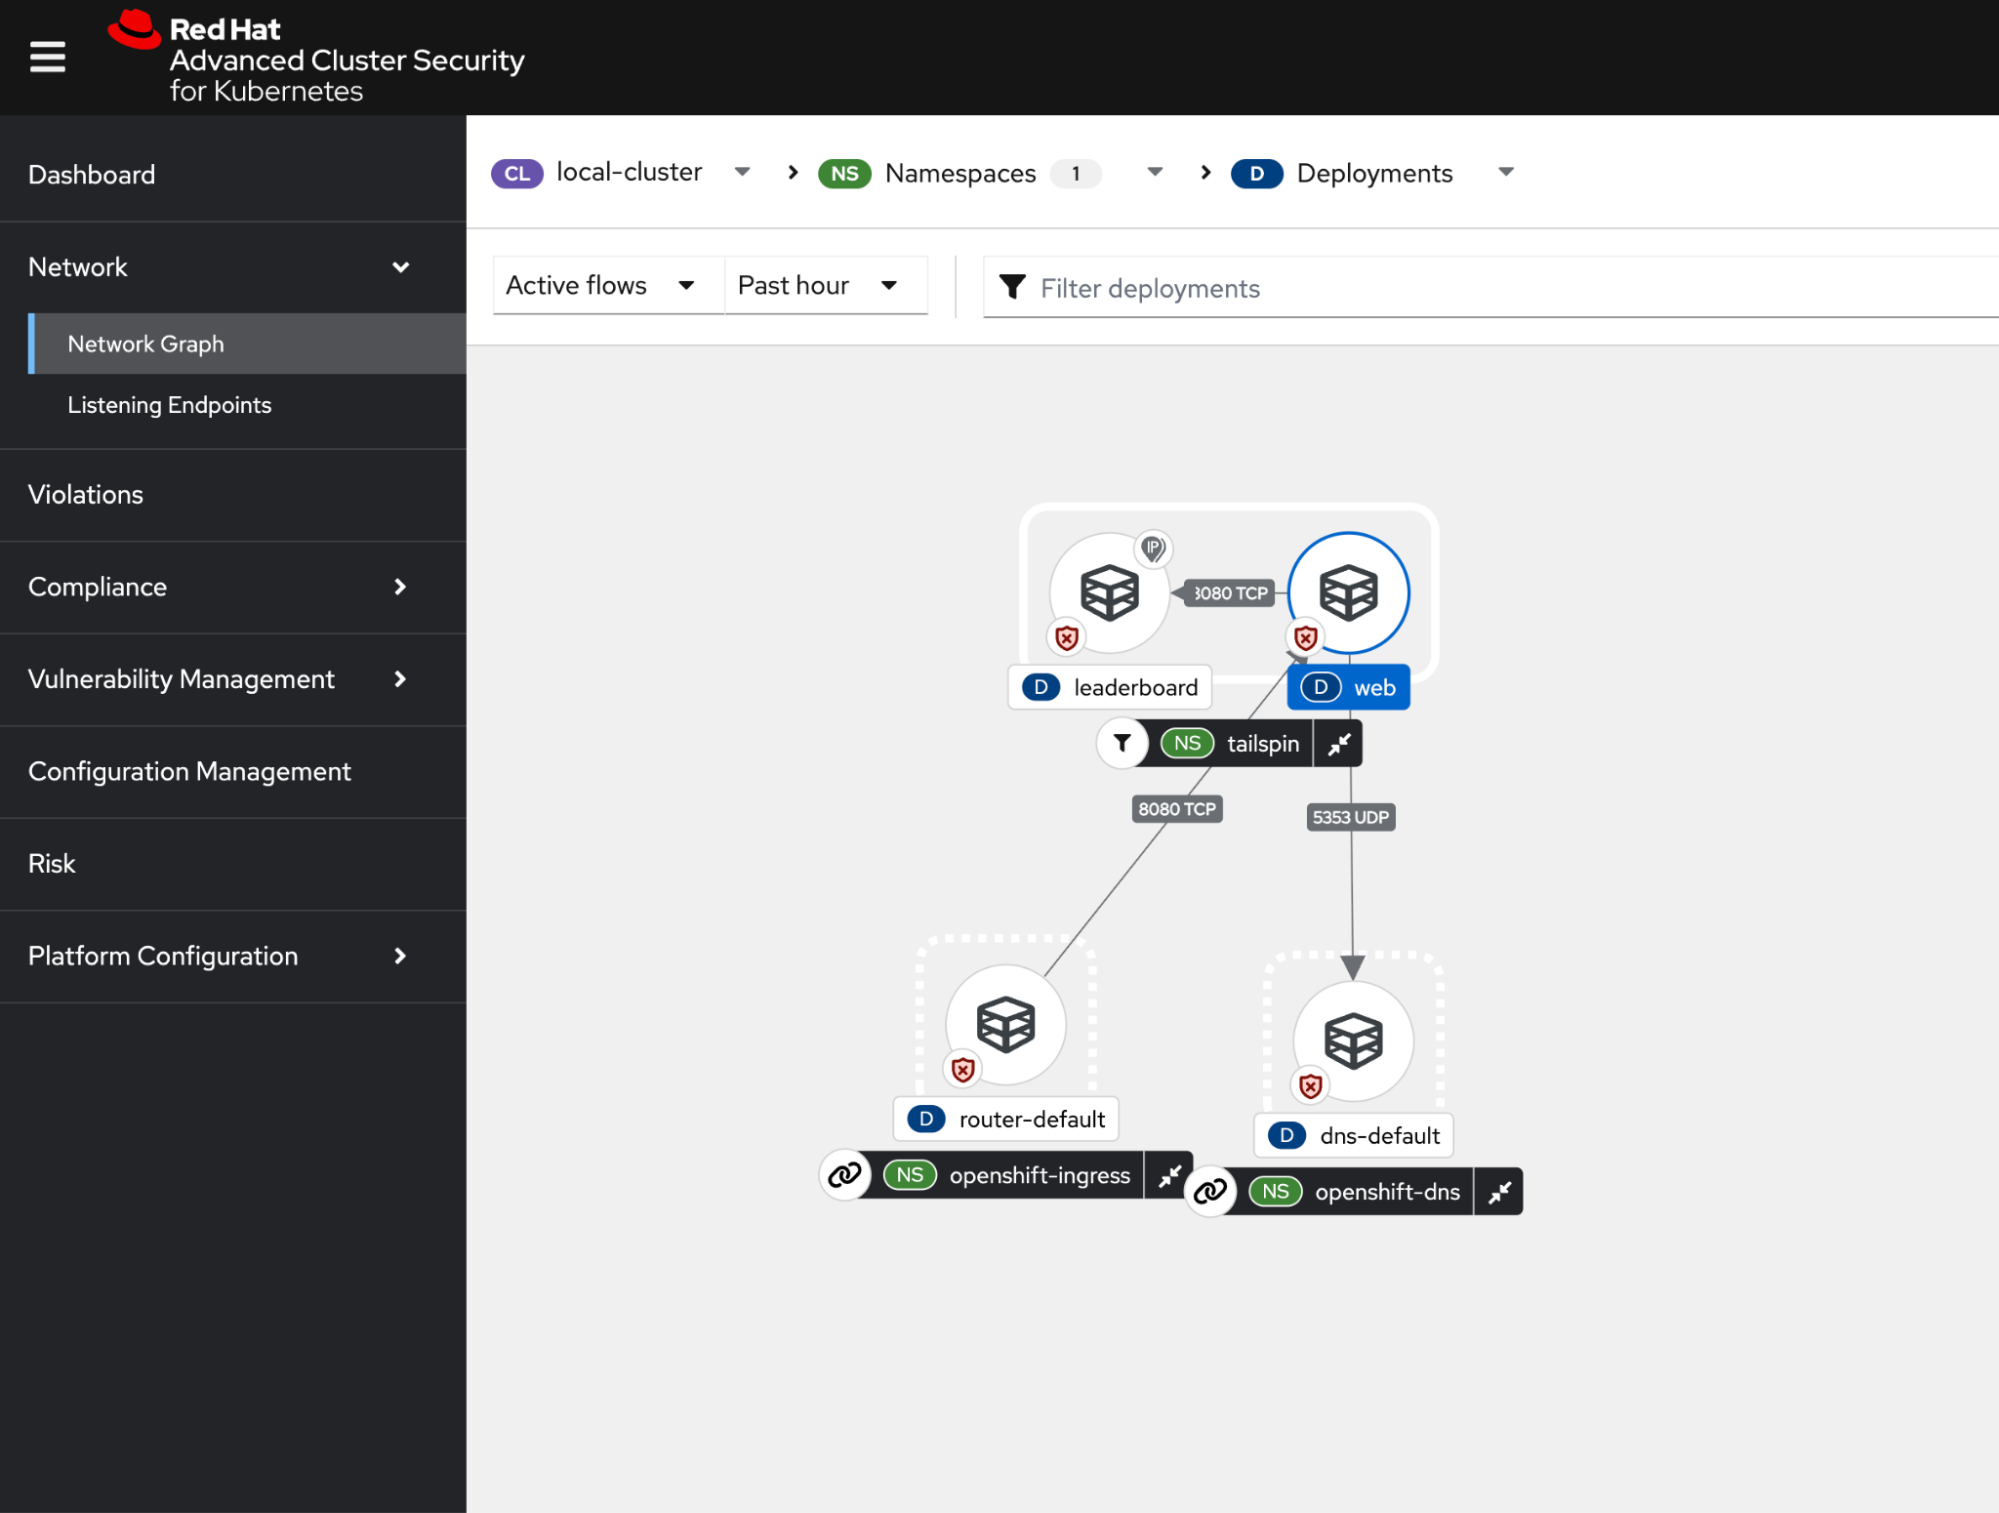Click the 8080 TCP edge label

click(x=1176, y=809)
